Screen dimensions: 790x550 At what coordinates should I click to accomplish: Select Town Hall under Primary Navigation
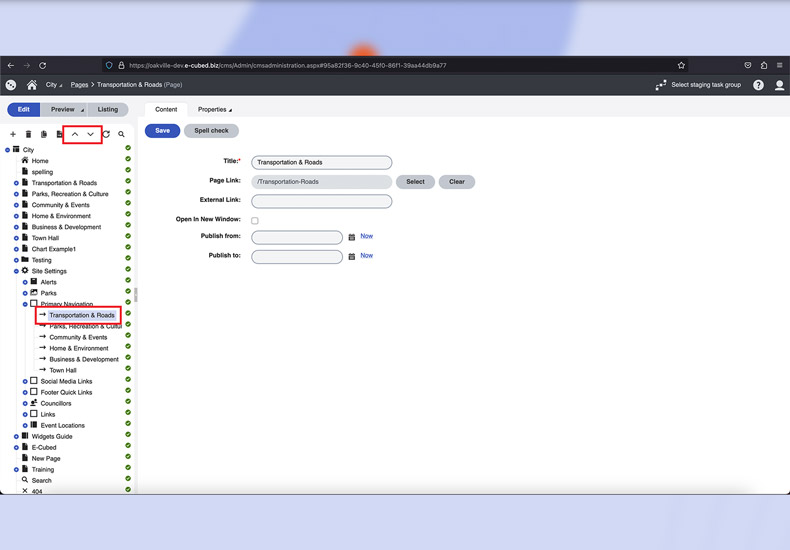click(x=63, y=370)
